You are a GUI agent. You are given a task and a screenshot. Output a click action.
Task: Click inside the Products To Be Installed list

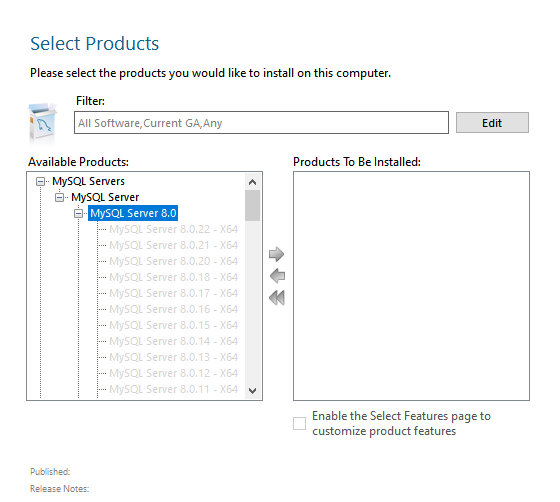coord(411,286)
